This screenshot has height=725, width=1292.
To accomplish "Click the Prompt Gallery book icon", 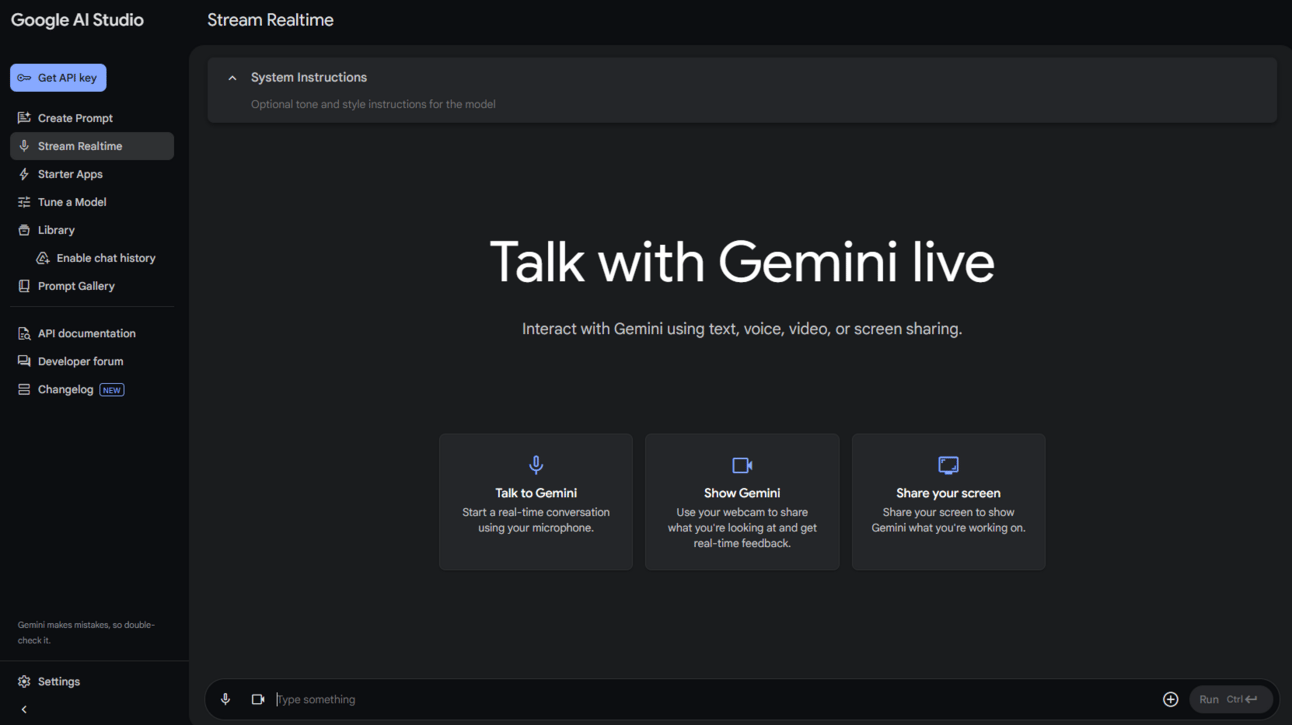I will (24, 286).
